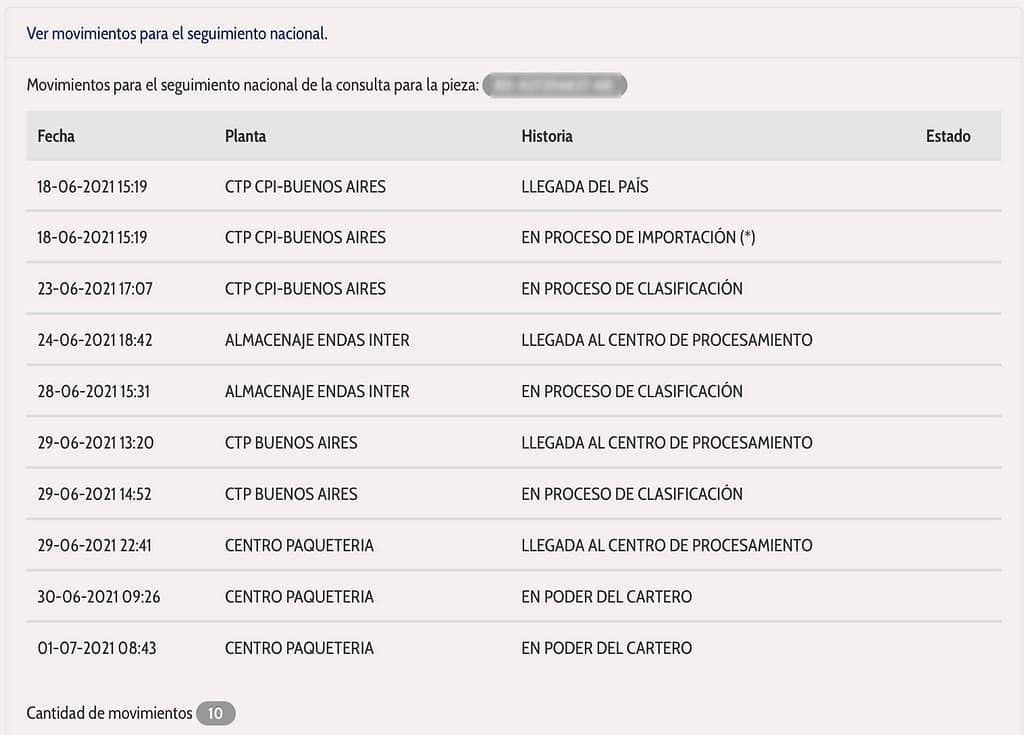
Task: Click the 29-06-2021 14:52 date cell
Action: pyautogui.click(x=94, y=494)
